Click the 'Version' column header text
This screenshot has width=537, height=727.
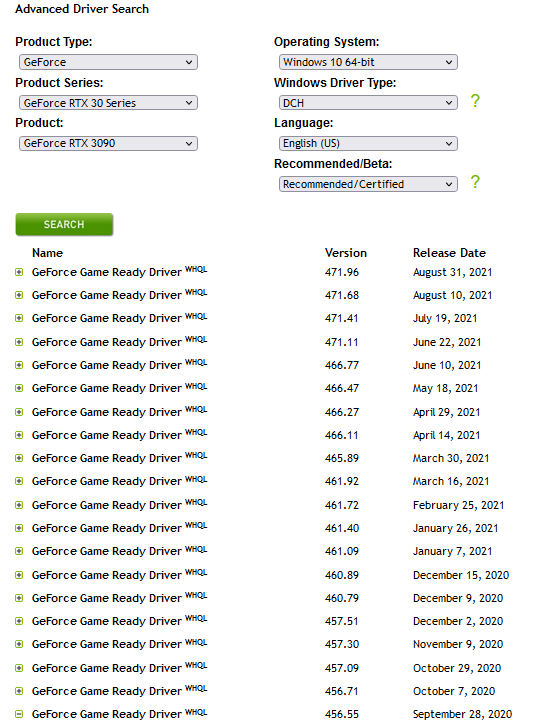pyautogui.click(x=346, y=253)
